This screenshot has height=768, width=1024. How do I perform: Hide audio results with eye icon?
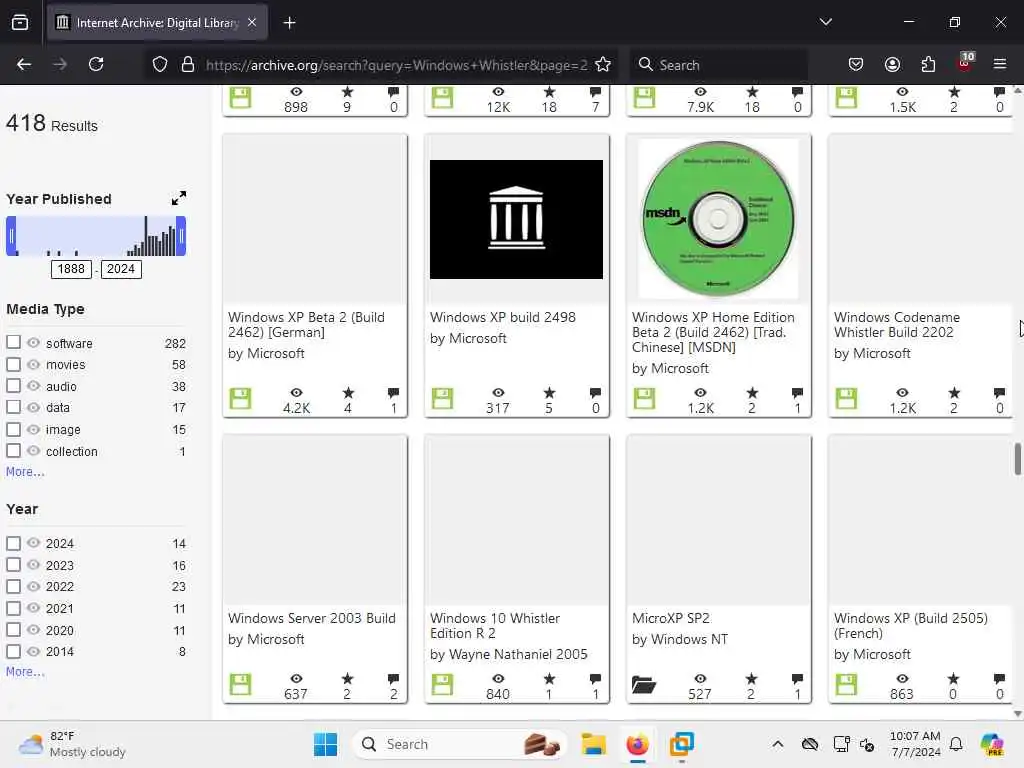tap(33, 386)
